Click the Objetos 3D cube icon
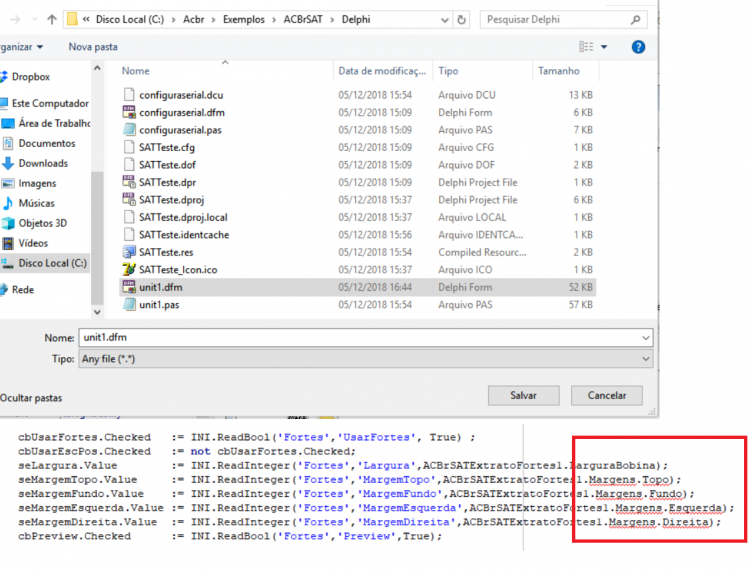 pos(8,223)
